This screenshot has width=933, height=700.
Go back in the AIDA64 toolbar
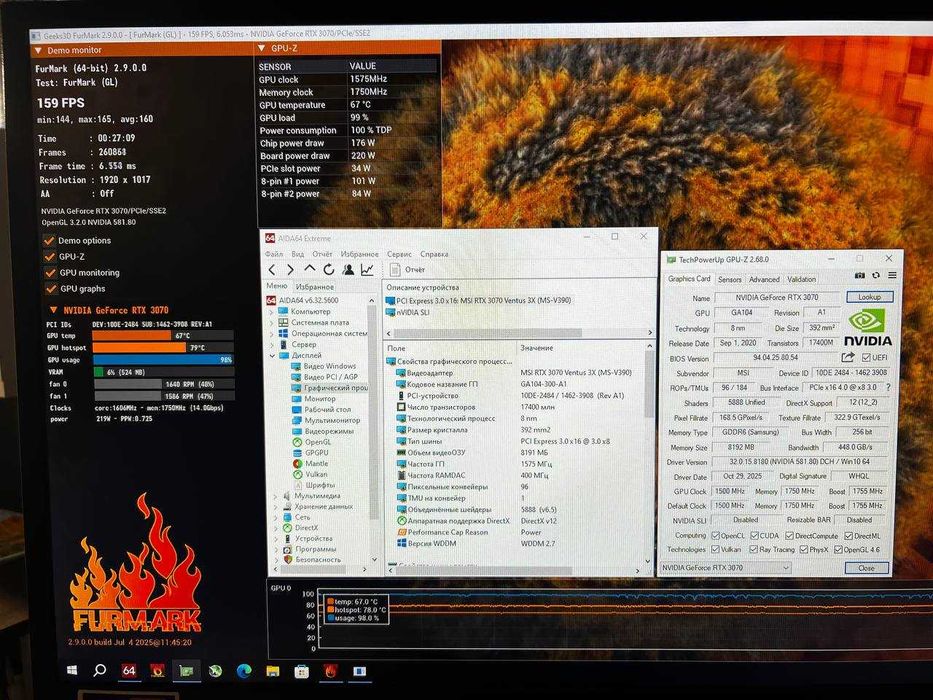tap(272, 270)
